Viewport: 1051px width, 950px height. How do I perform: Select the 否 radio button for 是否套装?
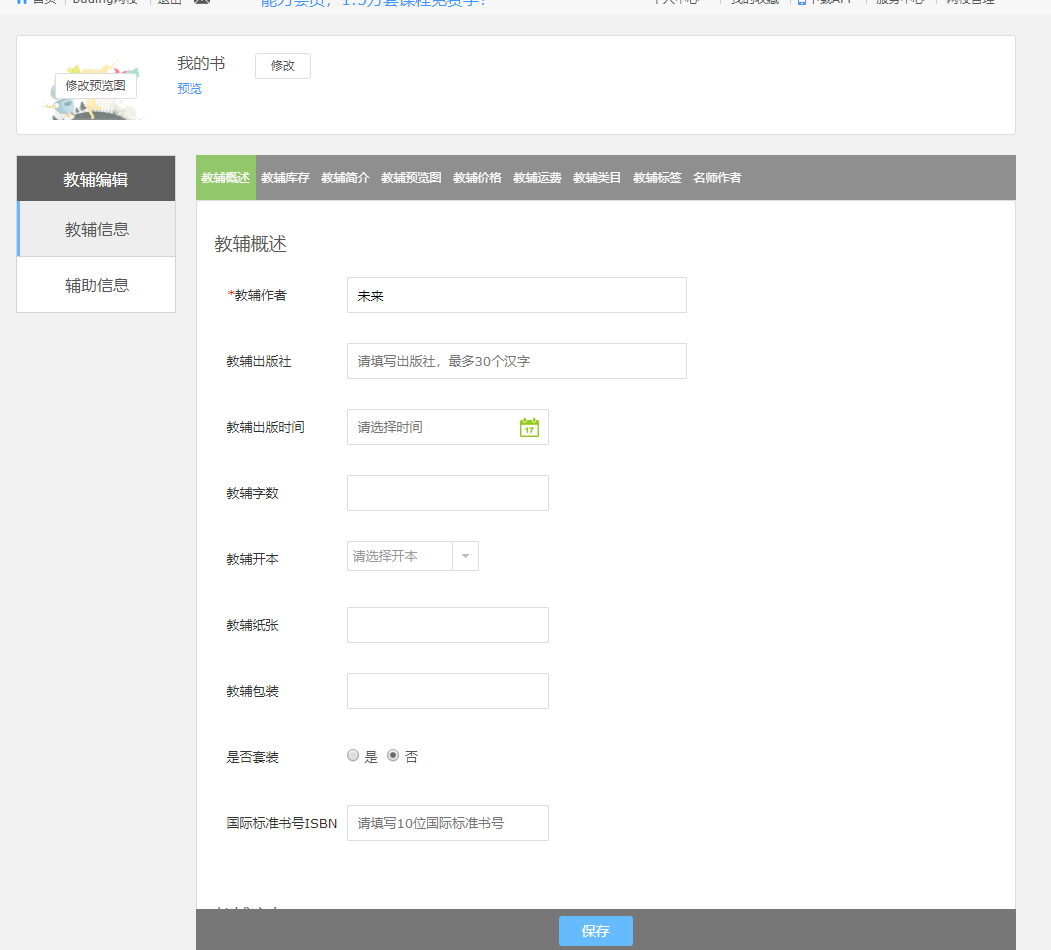coord(393,756)
